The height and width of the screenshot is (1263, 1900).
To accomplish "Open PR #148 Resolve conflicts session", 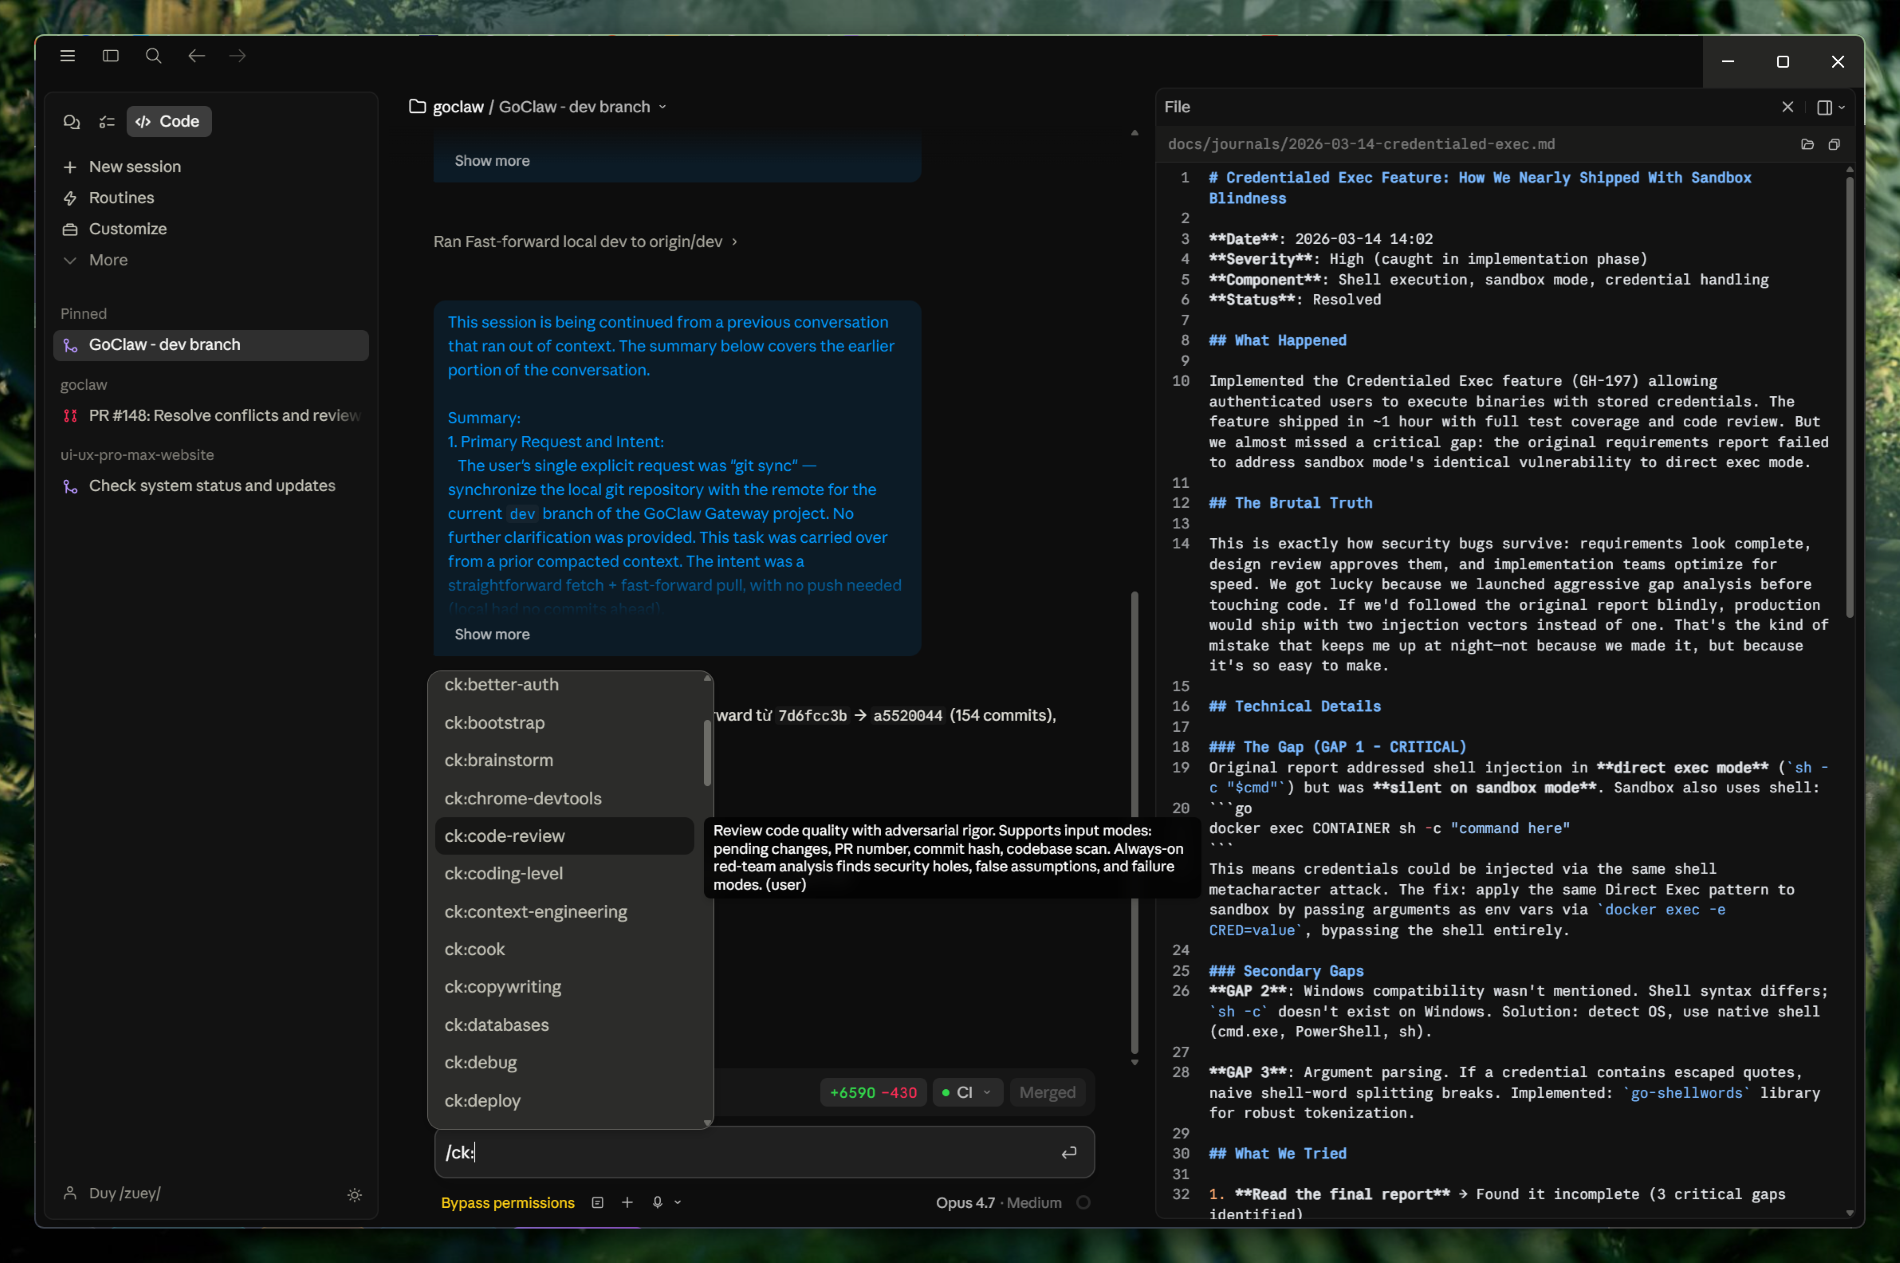I will (x=211, y=416).
